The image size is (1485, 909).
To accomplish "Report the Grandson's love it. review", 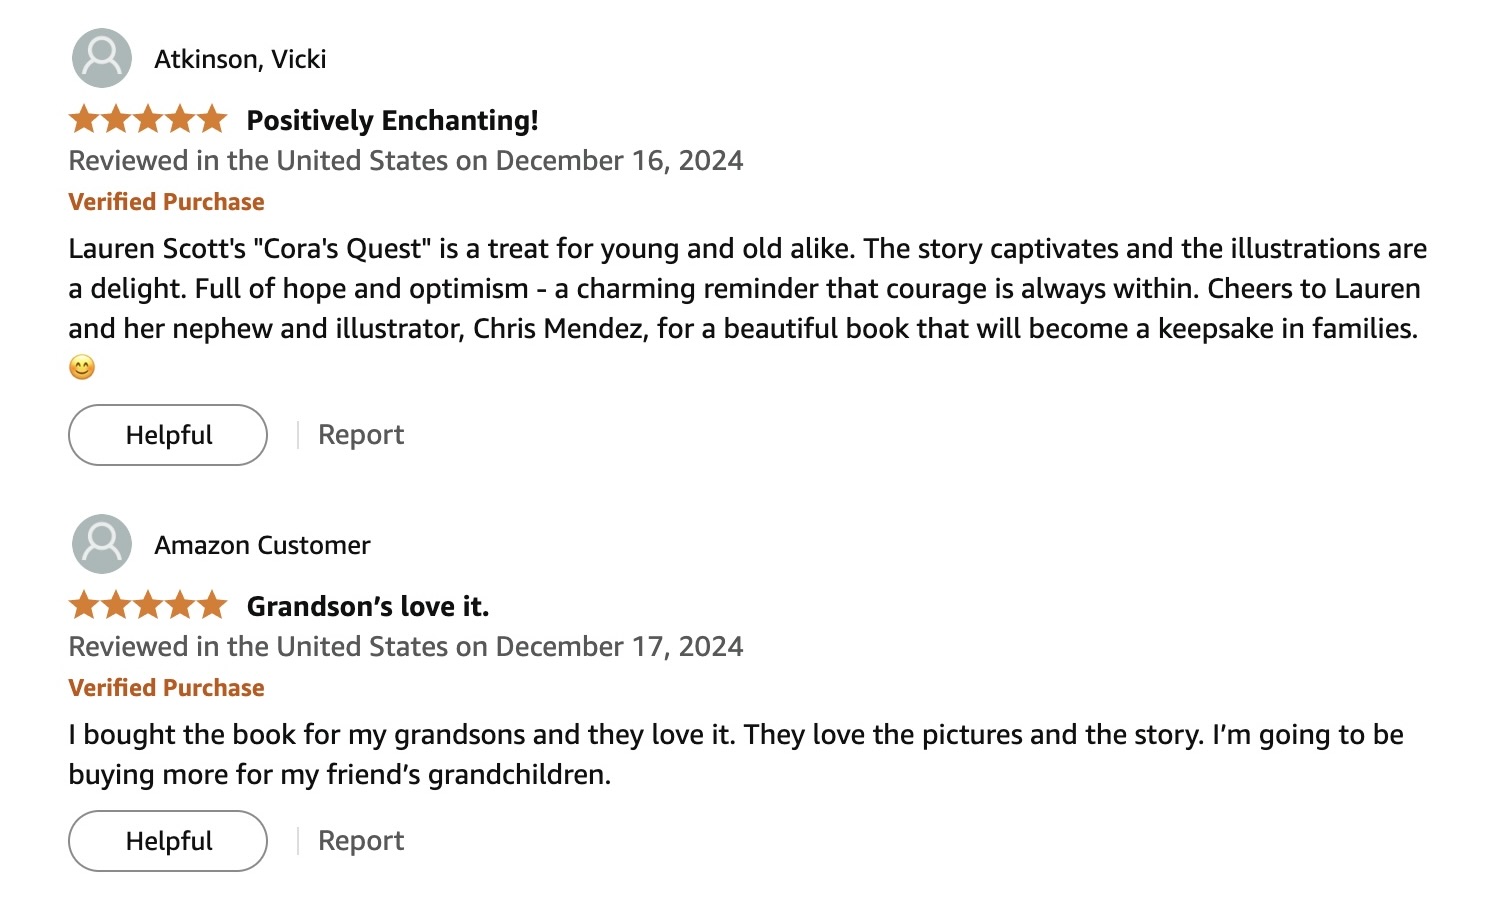I will tap(360, 841).
